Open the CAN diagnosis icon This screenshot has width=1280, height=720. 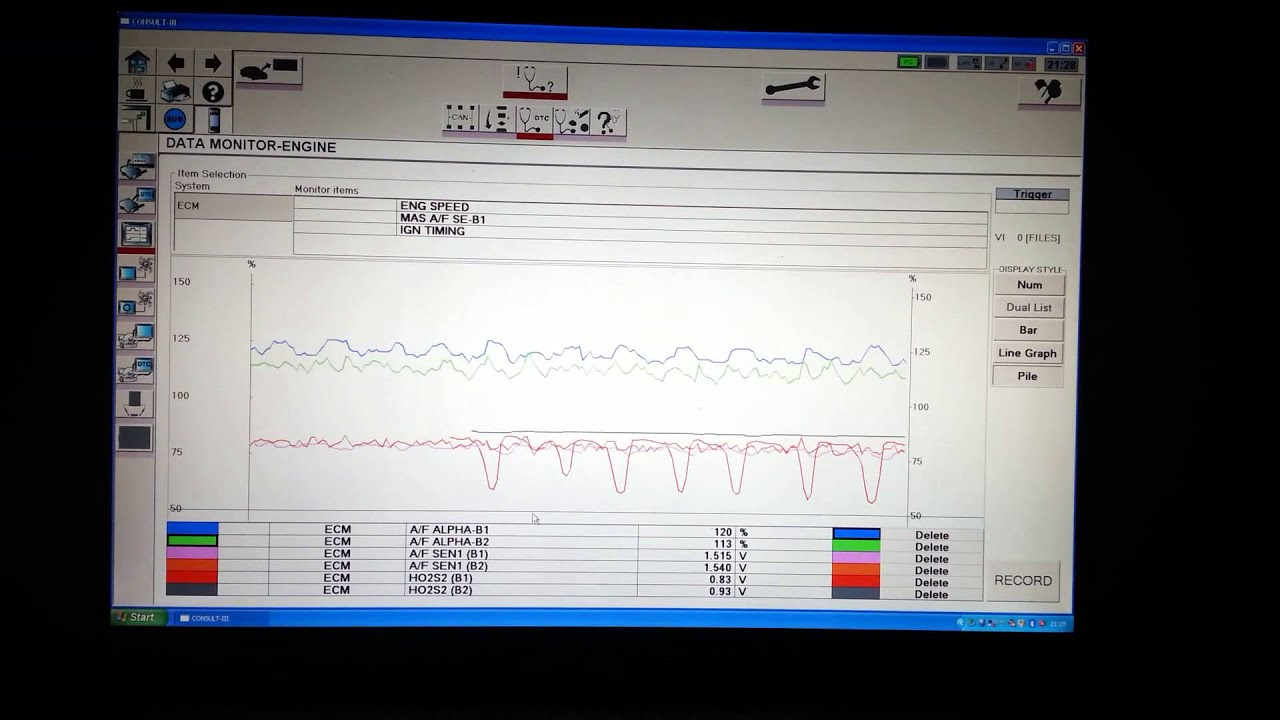click(461, 119)
